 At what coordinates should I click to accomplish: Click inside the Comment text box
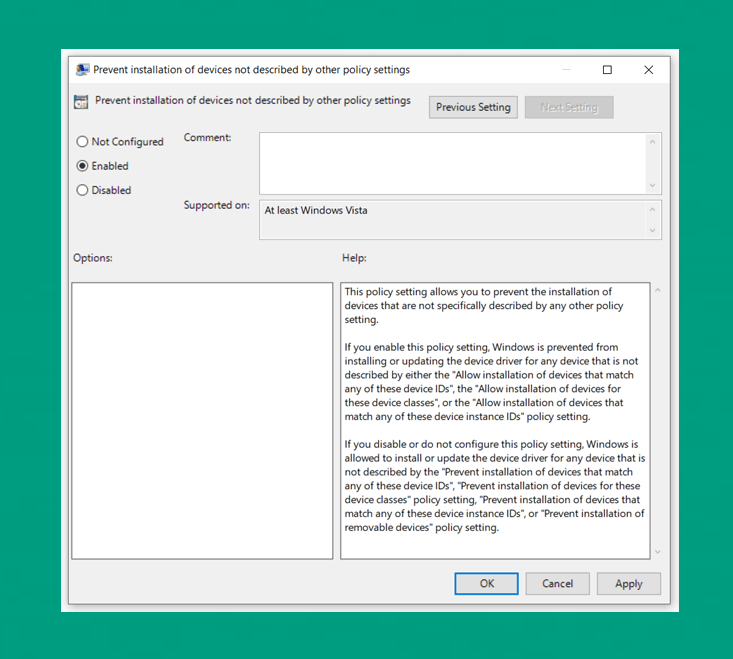(453, 163)
